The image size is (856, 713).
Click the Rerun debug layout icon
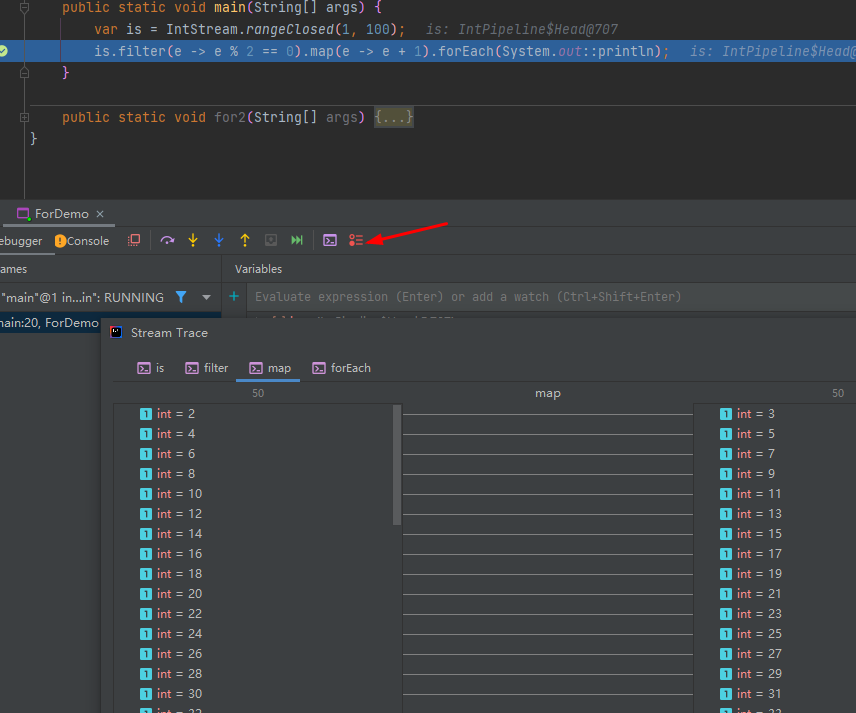pyautogui.click(x=134, y=240)
